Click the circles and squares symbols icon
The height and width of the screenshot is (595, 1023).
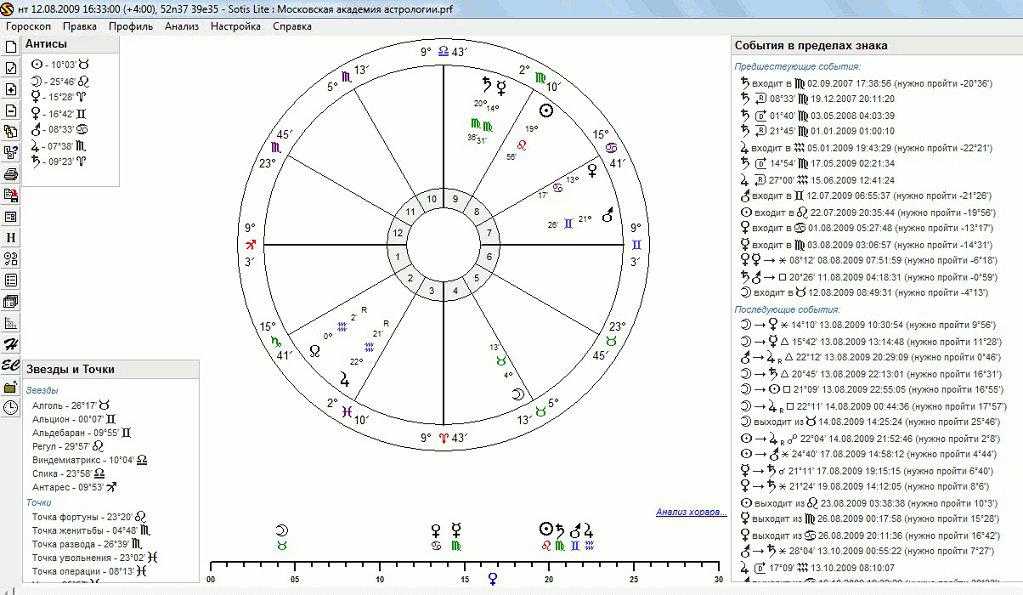10,259
